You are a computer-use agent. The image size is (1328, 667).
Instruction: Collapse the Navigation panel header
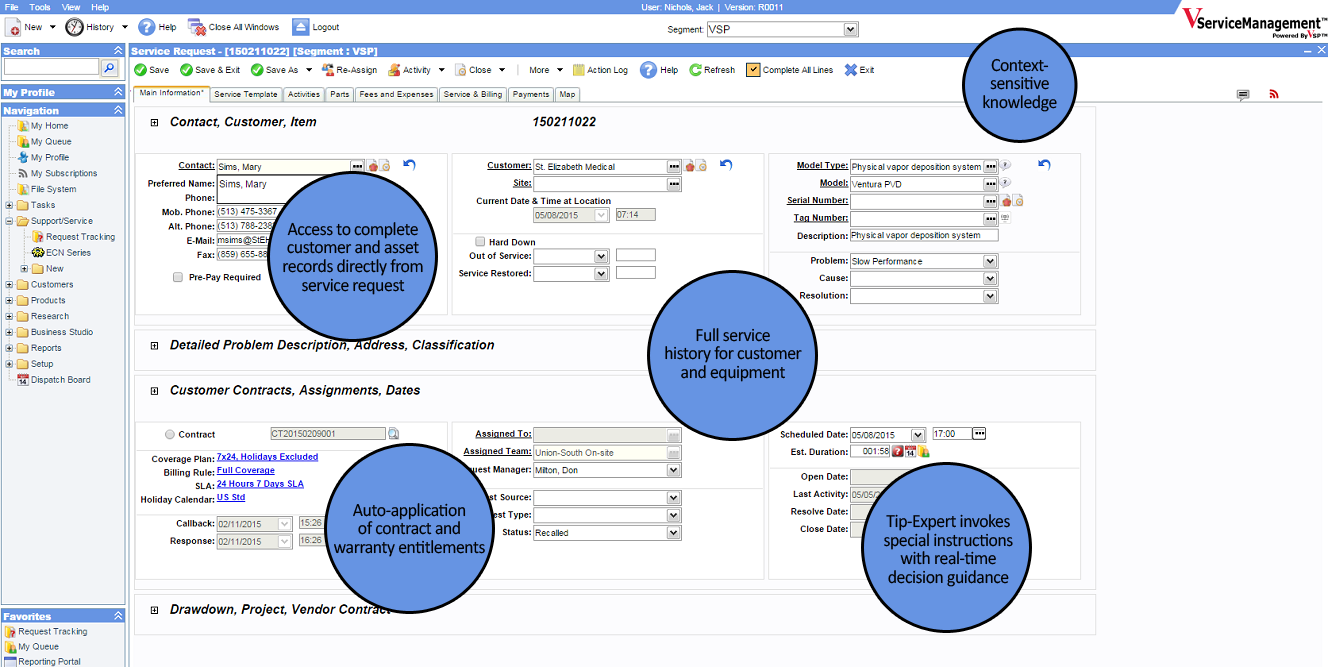118,110
